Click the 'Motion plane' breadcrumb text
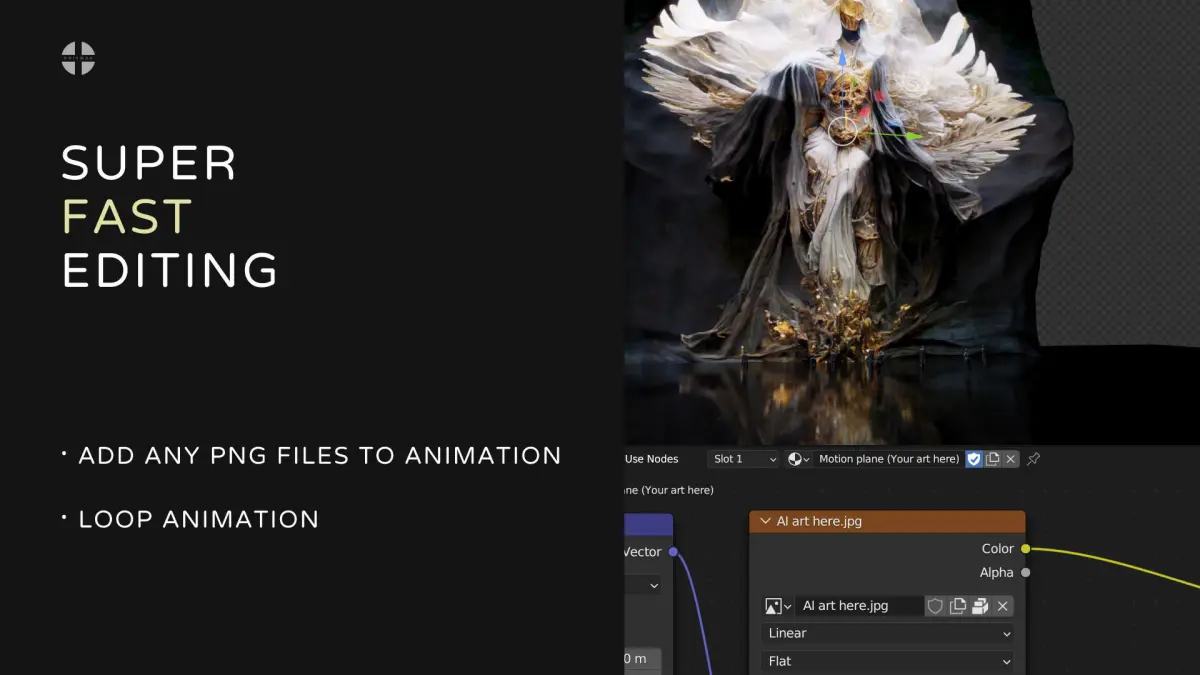The image size is (1200, 675). click(669, 490)
